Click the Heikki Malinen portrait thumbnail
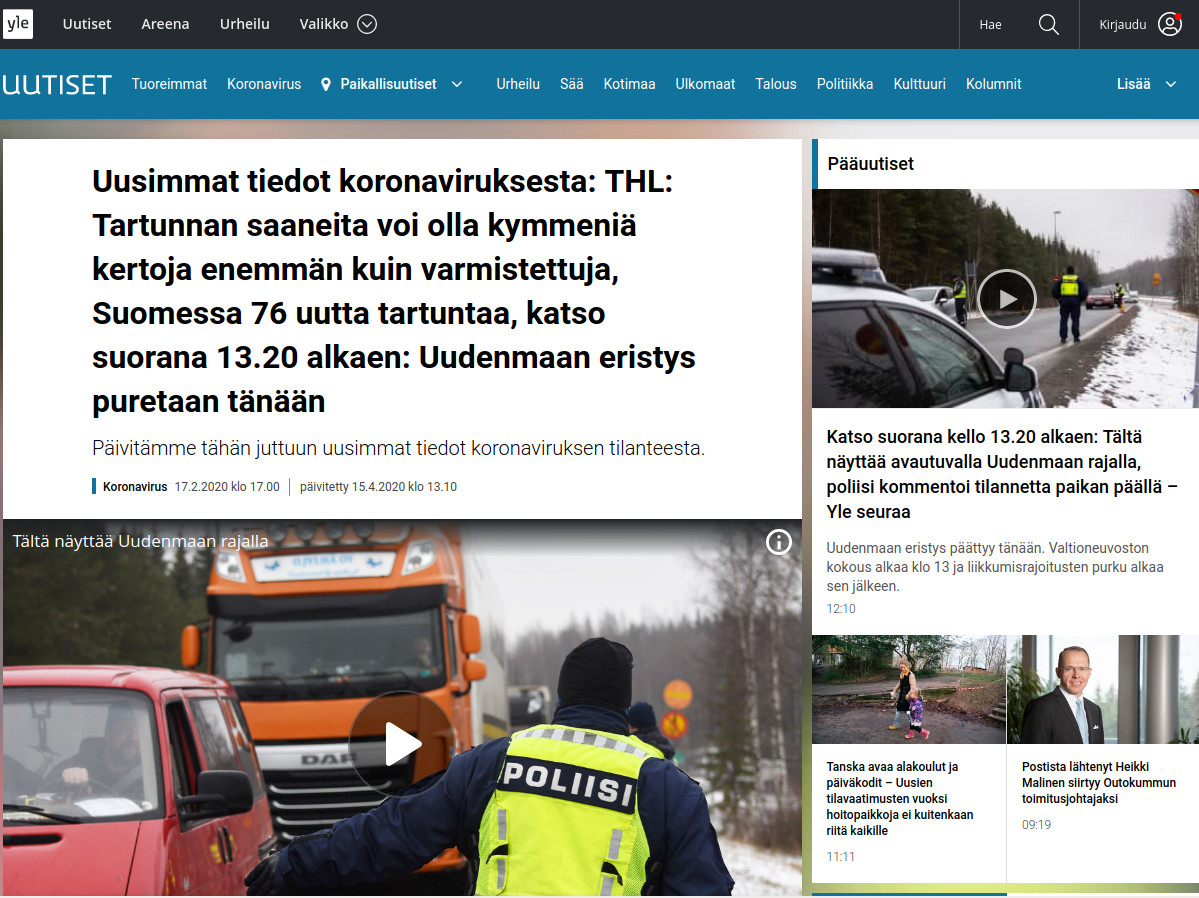1199x898 pixels. [1102, 690]
